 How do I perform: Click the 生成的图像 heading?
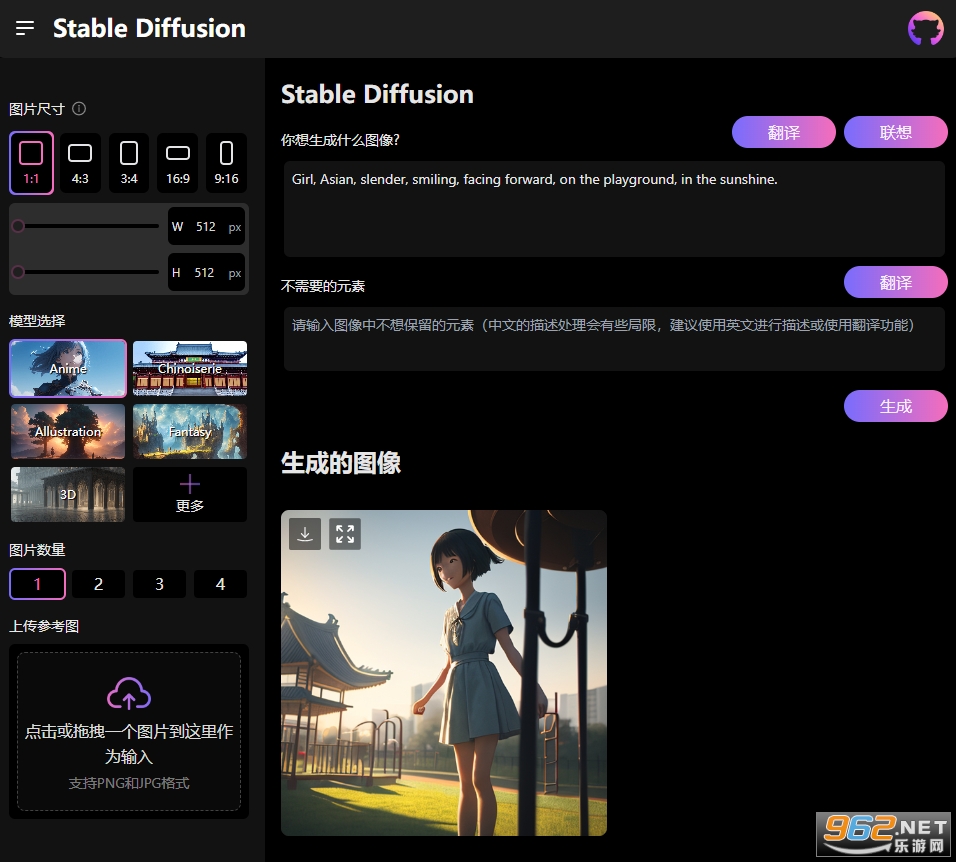341,463
